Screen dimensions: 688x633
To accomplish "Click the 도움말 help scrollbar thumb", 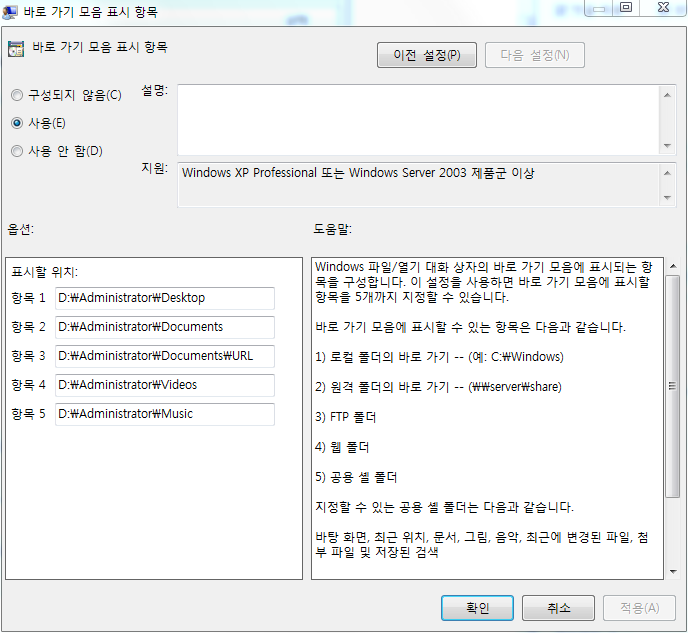I will coord(673,386).
